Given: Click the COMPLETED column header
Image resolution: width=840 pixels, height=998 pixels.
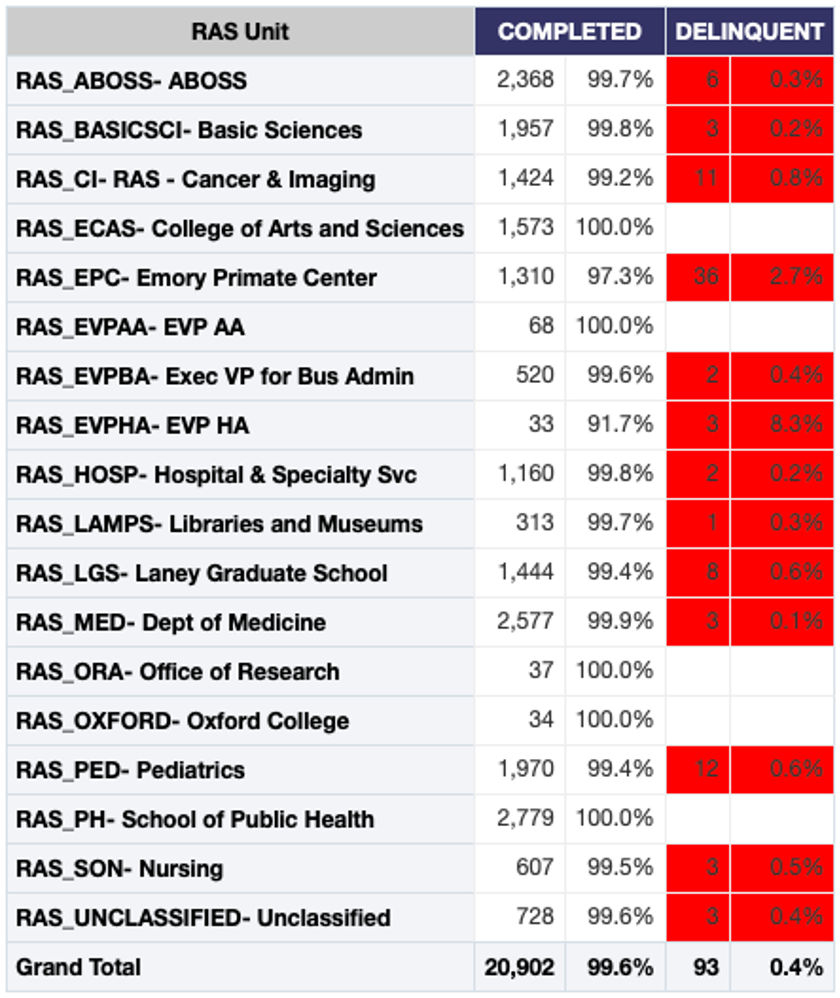Looking at the screenshot, I should point(569,32).
